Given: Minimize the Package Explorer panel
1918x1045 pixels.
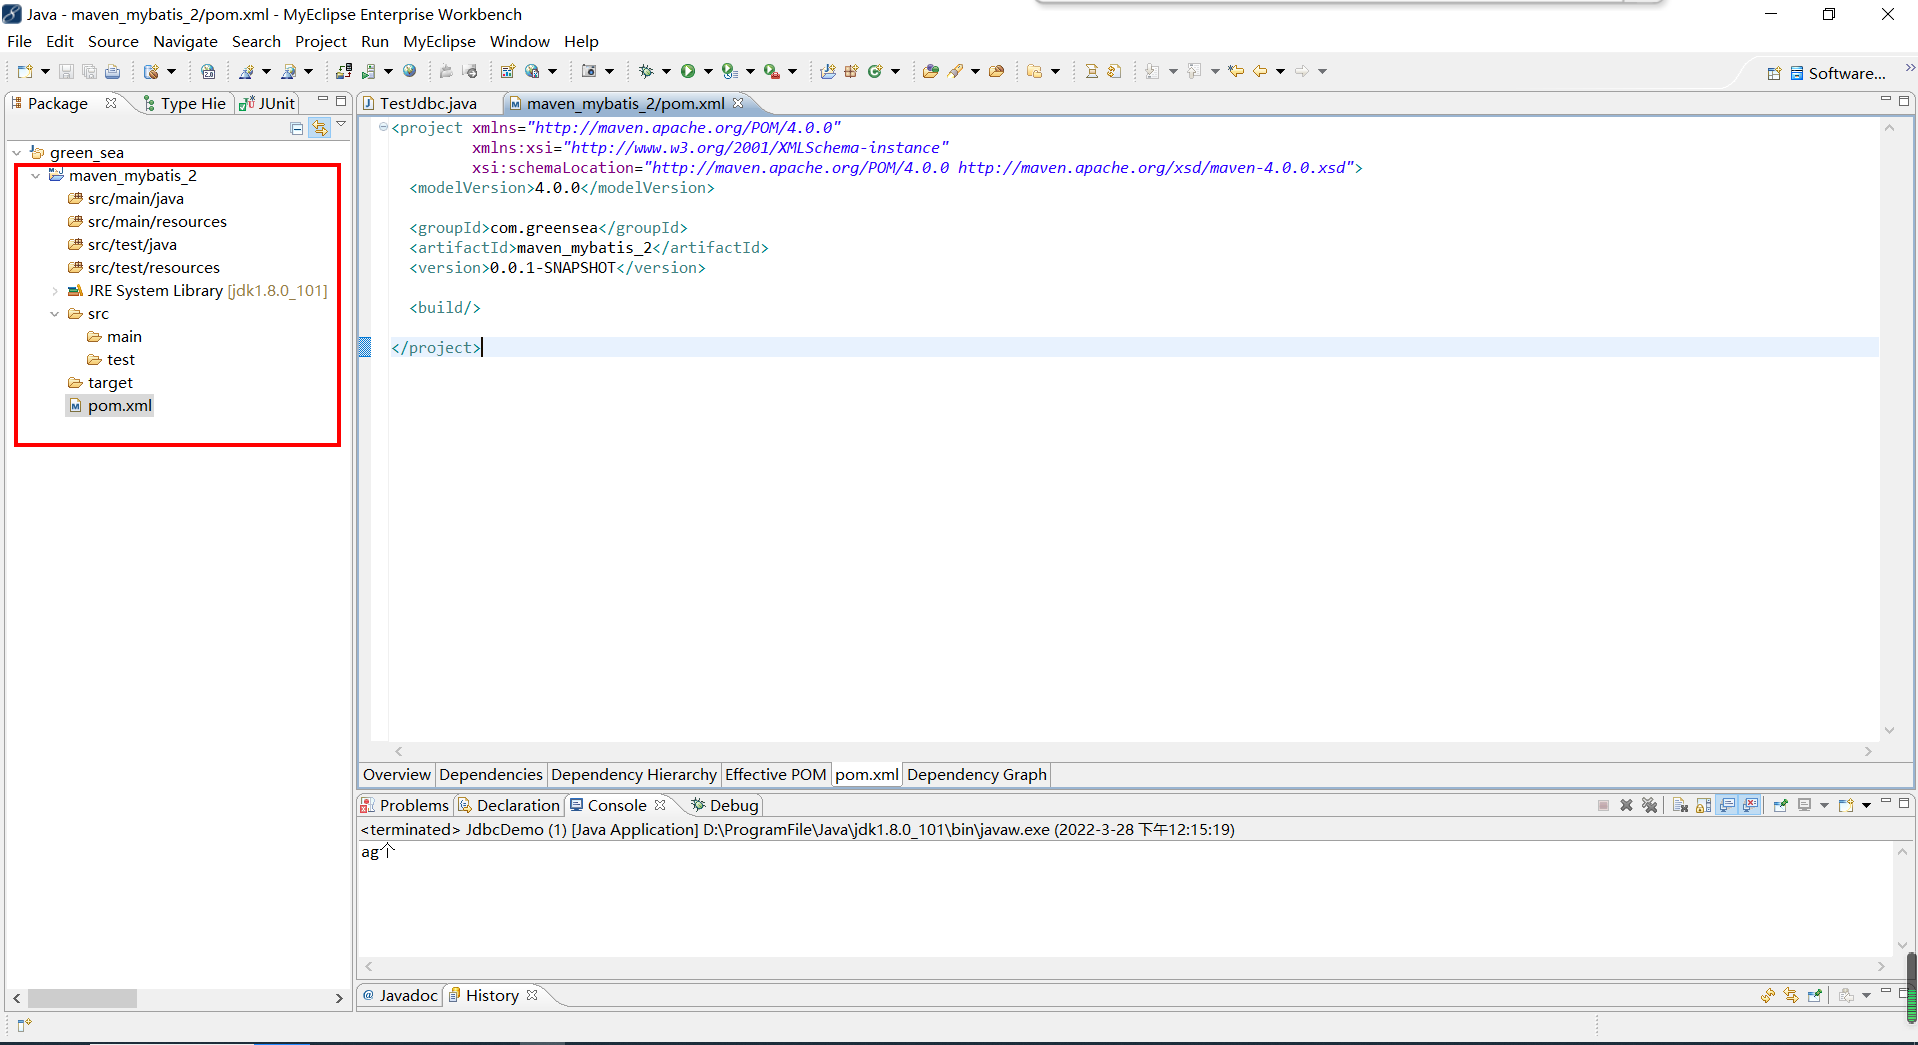Looking at the screenshot, I should click(323, 100).
